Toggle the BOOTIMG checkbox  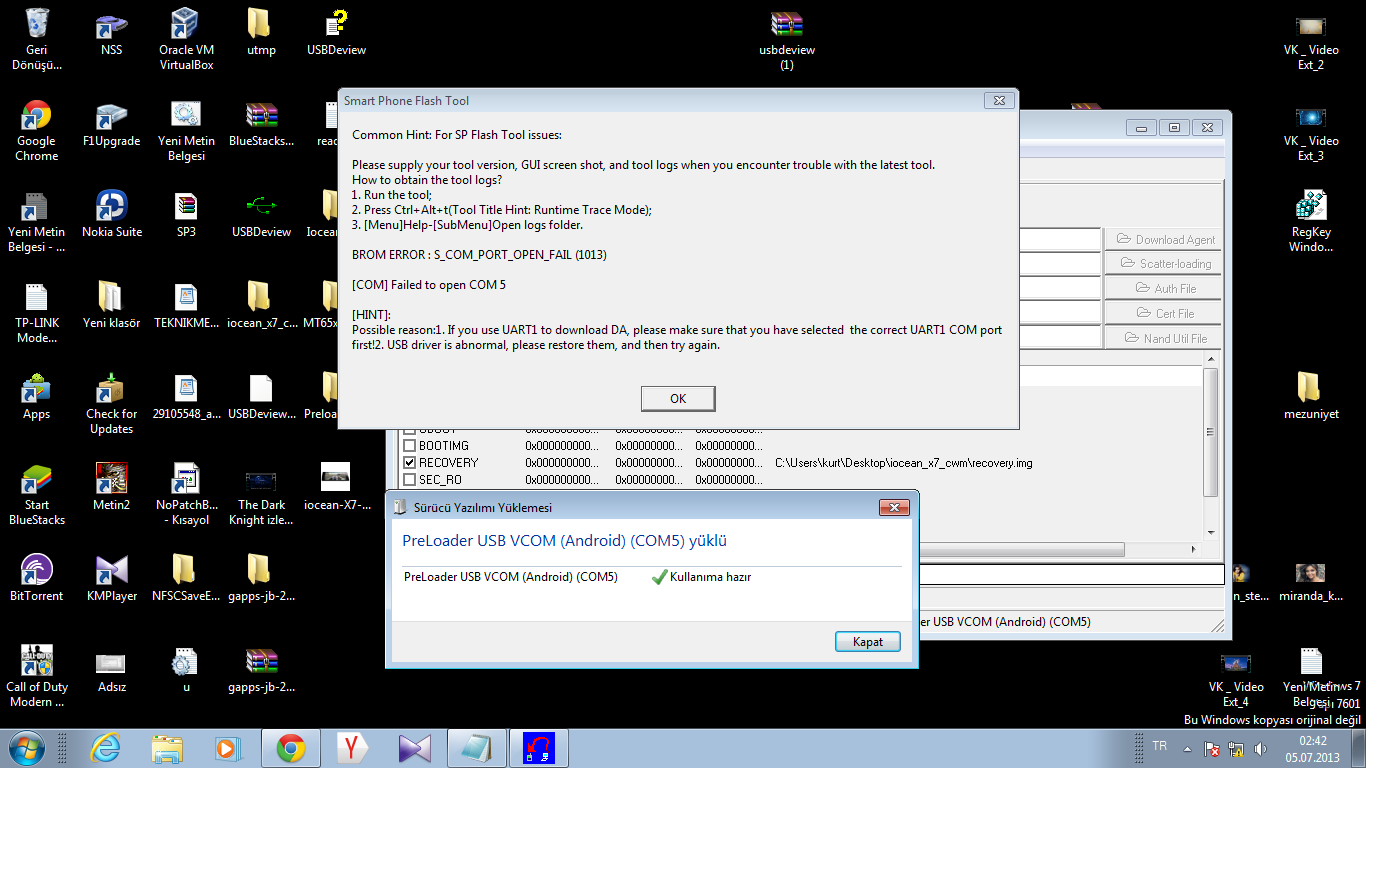409,446
